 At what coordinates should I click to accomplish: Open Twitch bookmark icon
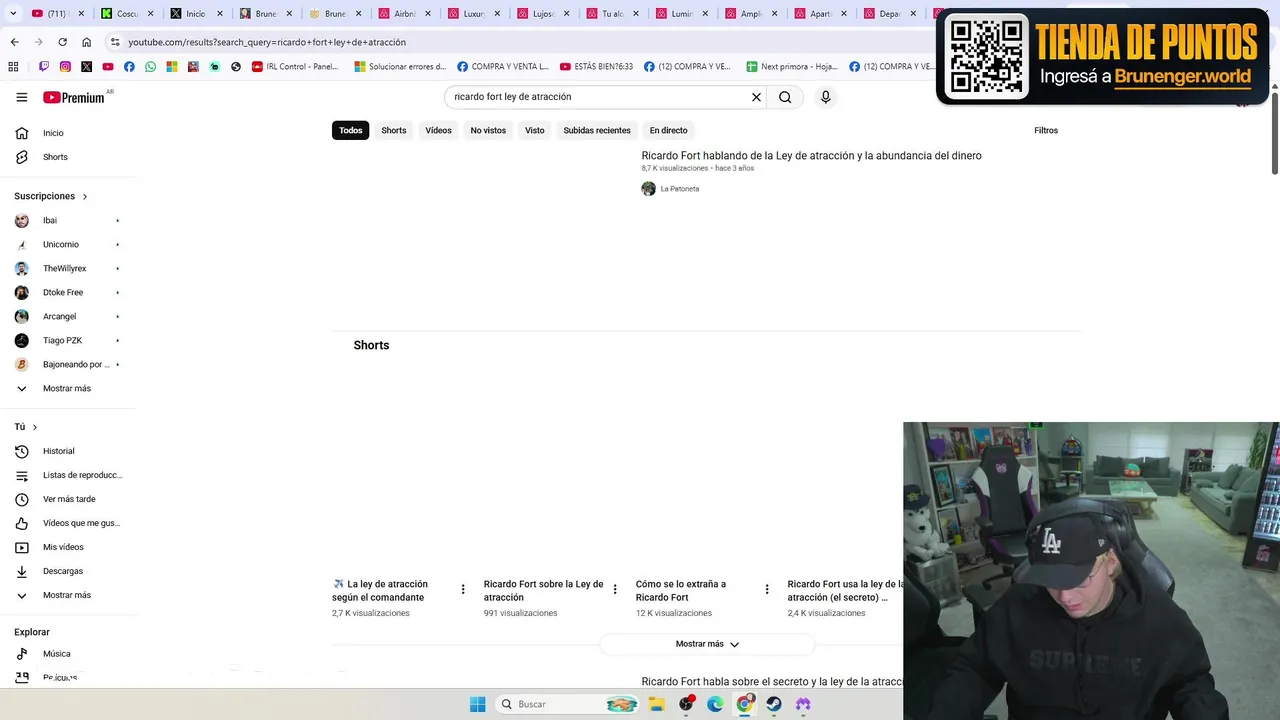(x=44, y=67)
